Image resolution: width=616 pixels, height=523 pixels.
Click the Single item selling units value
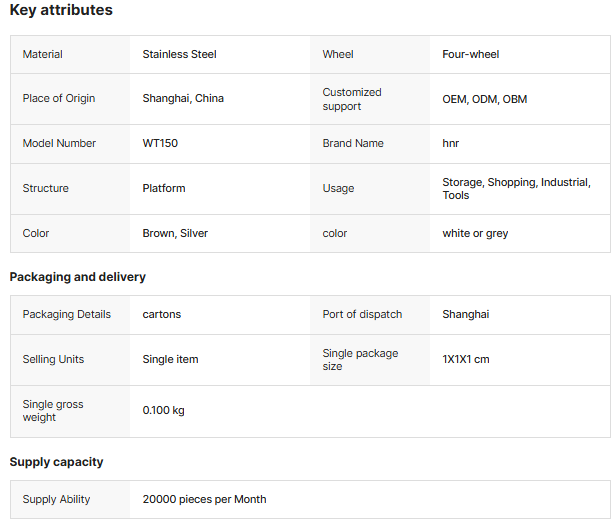click(170, 359)
